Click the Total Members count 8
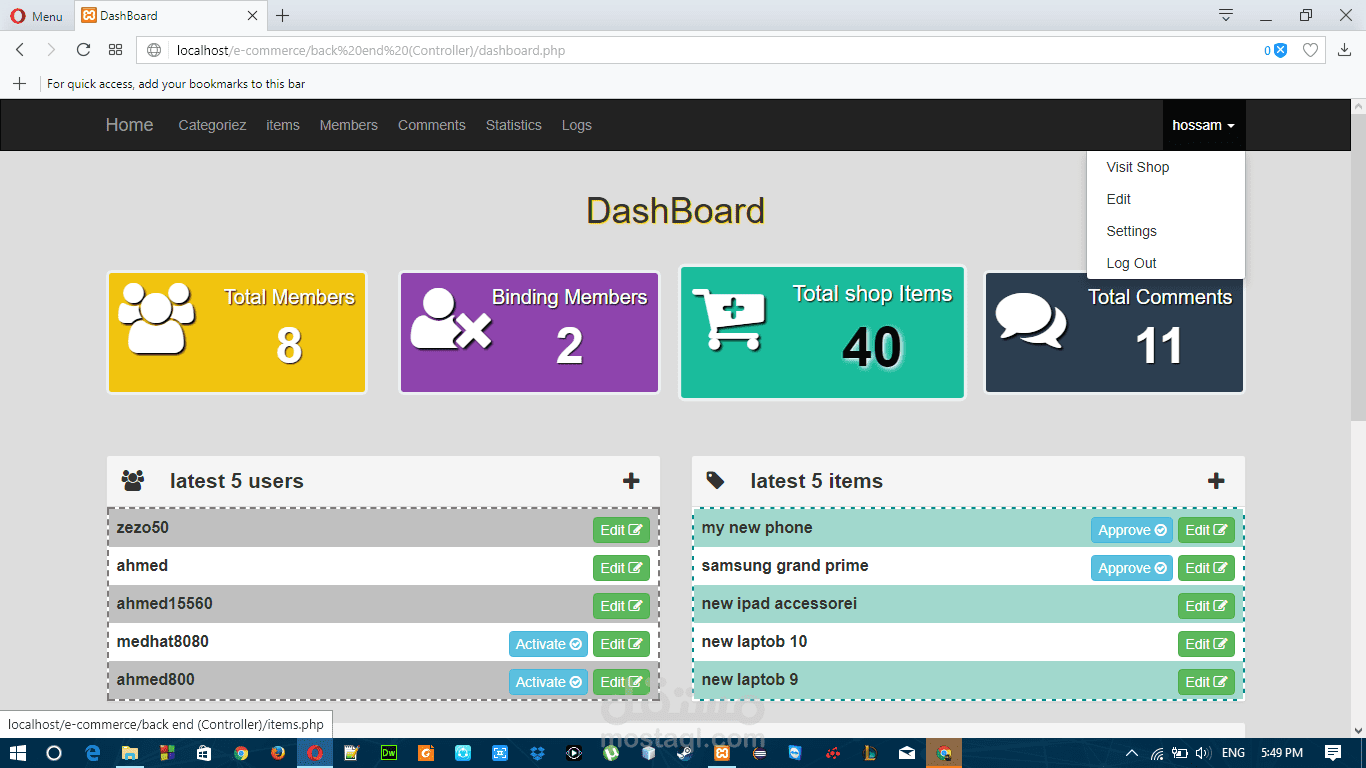1366x768 pixels. click(x=289, y=346)
